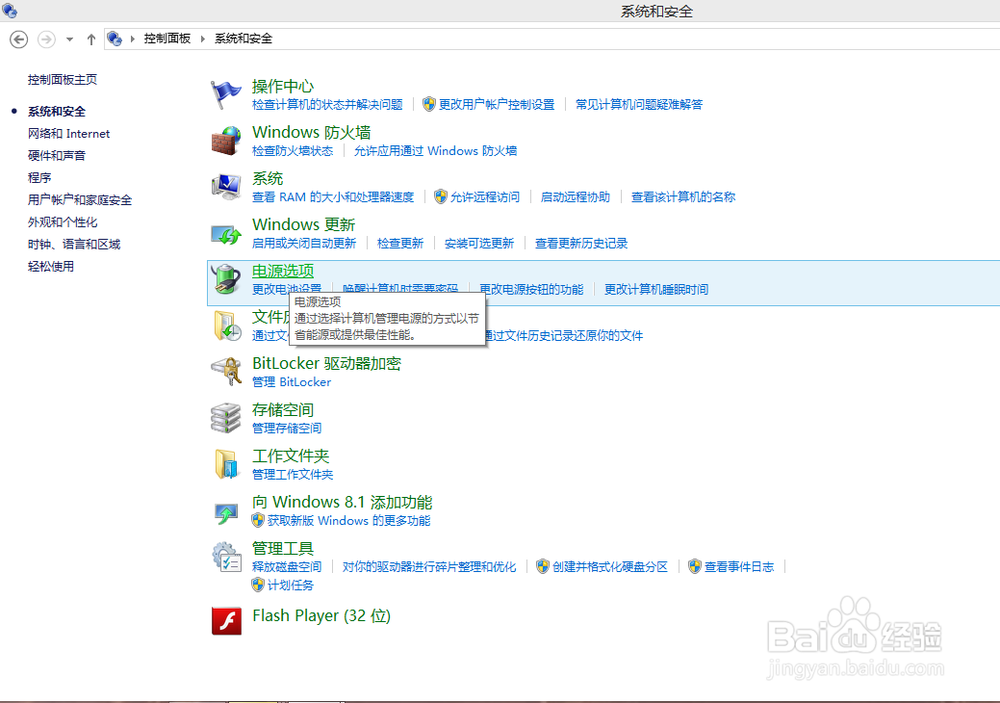Open 轻松使用 in sidebar
Screen dimensions: 1000x703
click(x=51, y=267)
